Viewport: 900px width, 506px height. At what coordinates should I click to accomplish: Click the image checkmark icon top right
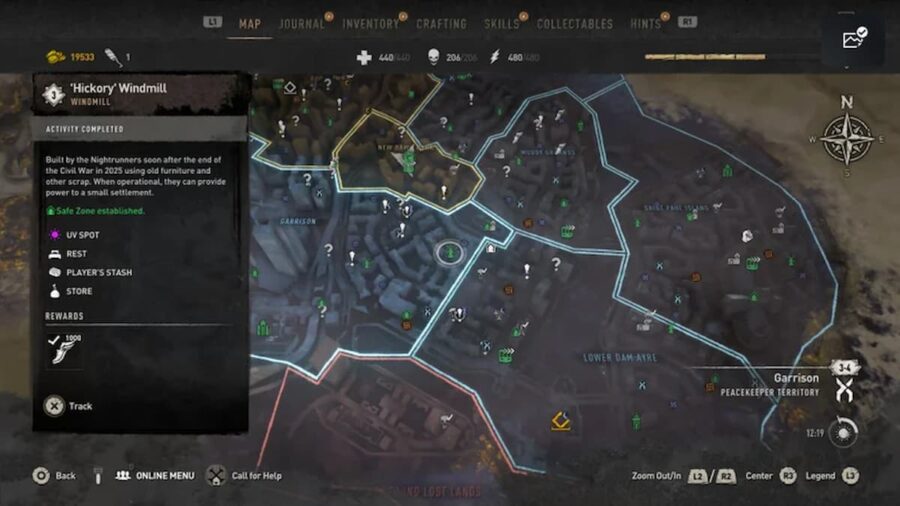click(854, 38)
